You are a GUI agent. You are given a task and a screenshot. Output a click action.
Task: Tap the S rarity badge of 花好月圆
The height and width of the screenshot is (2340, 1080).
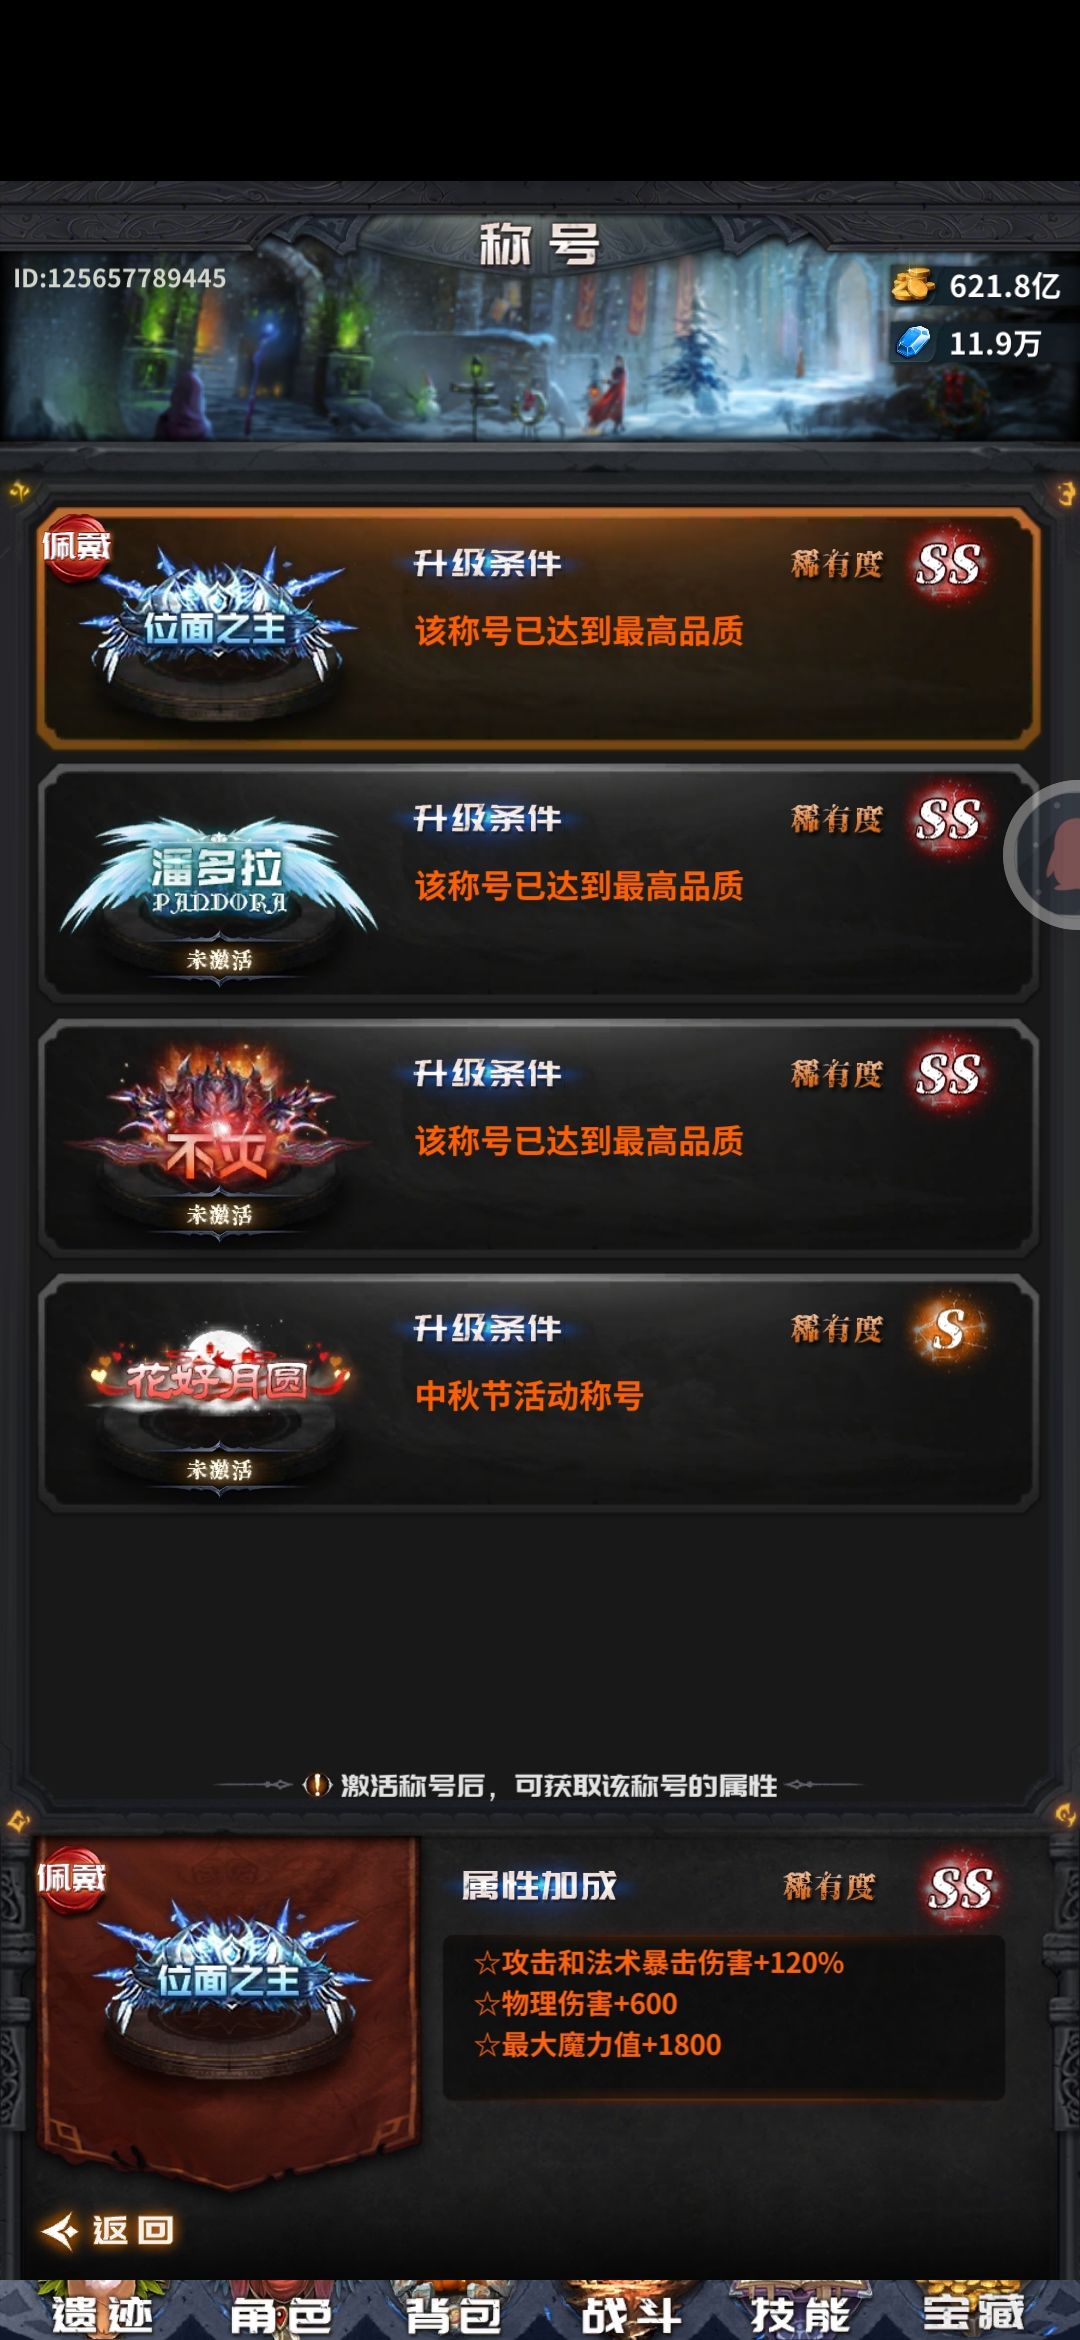pos(949,1329)
